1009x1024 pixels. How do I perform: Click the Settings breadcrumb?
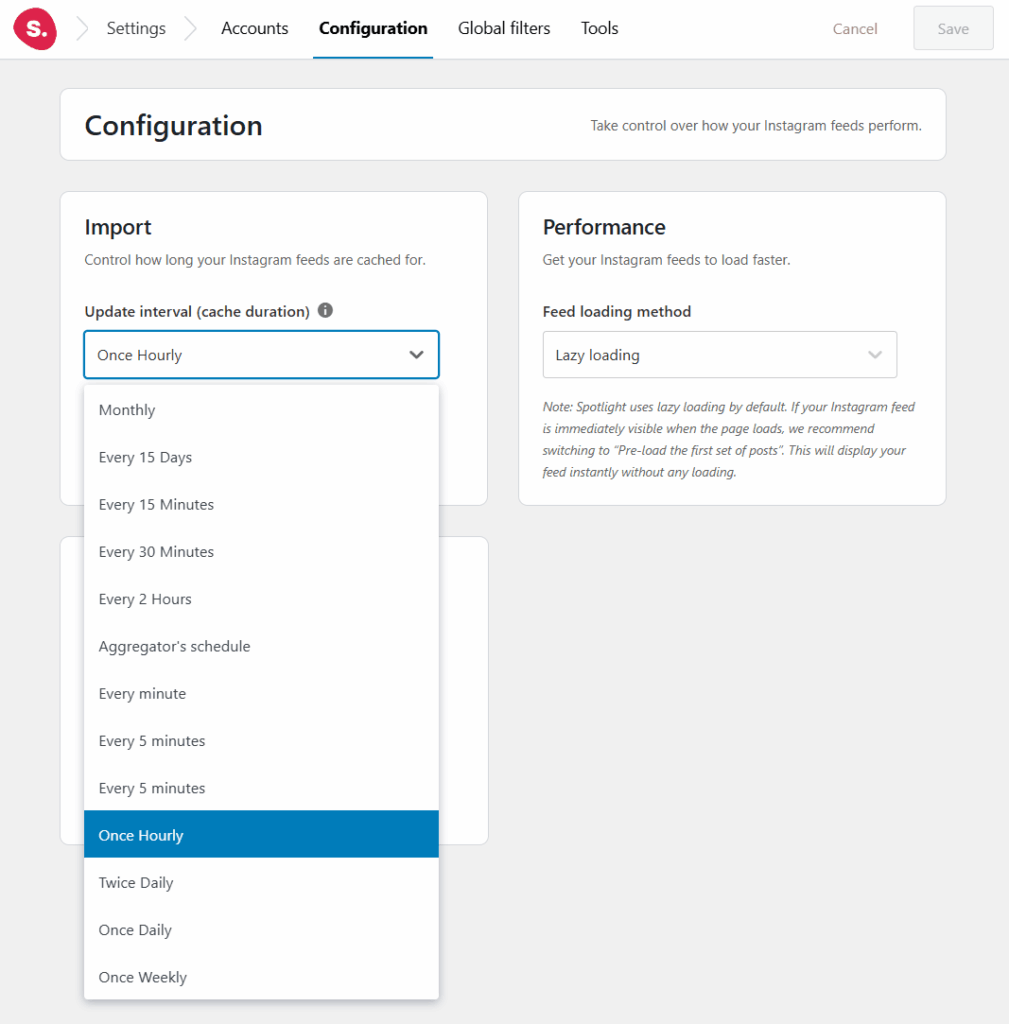[x=136, y=29]
